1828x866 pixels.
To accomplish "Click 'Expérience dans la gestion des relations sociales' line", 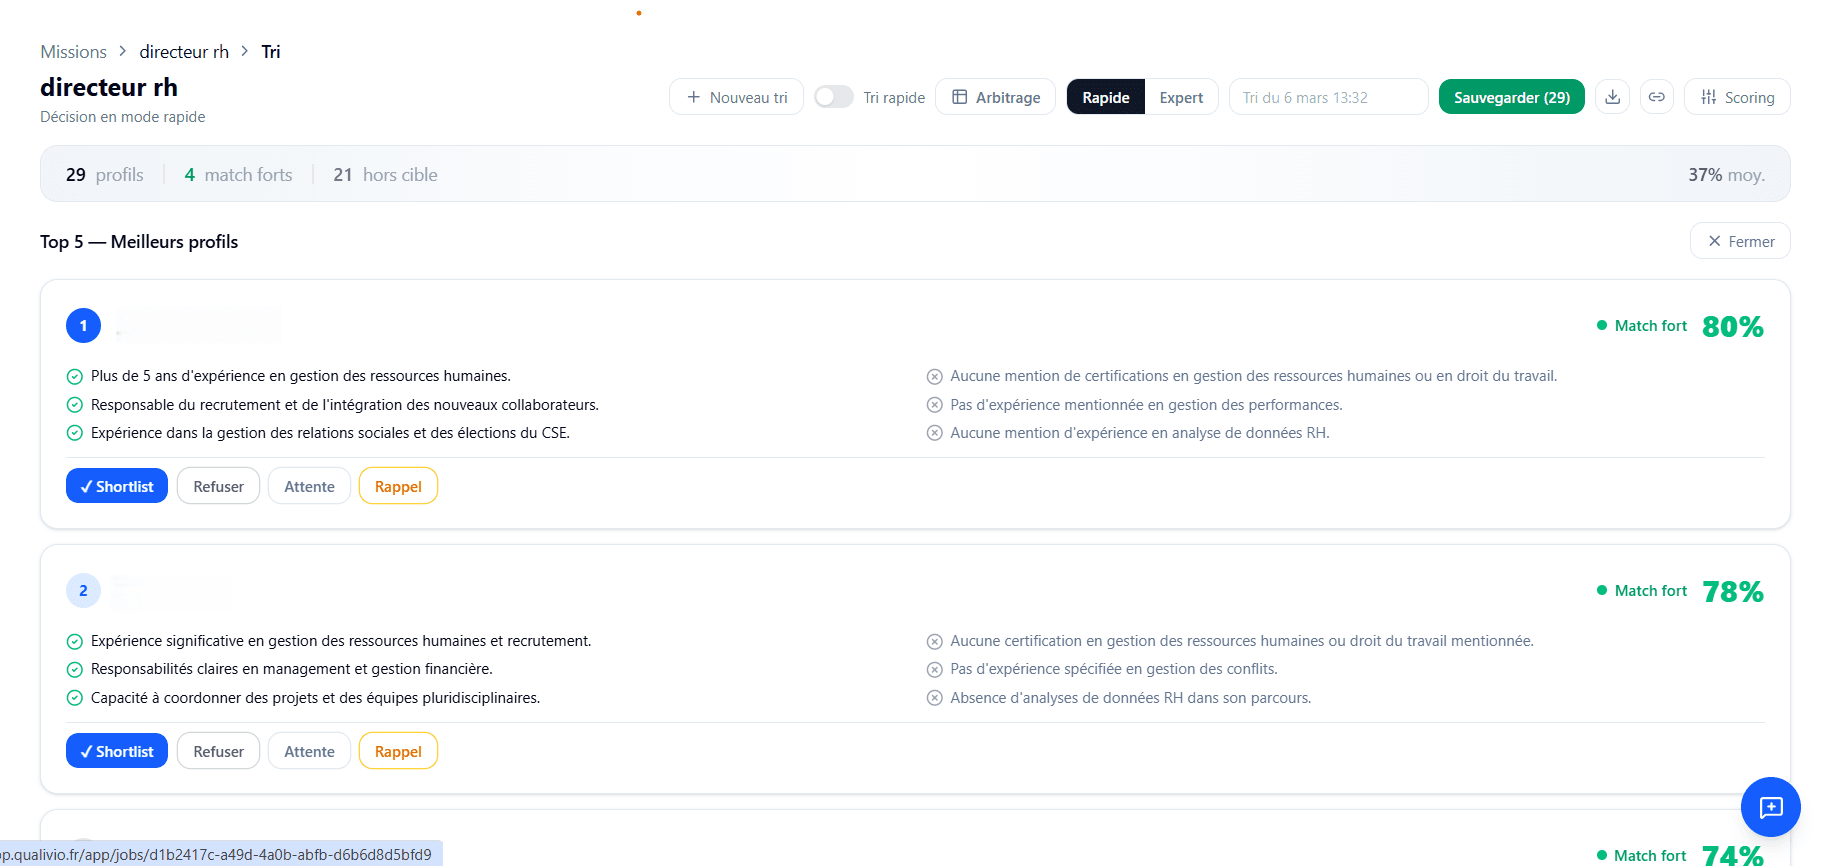I will click(330, 433).
